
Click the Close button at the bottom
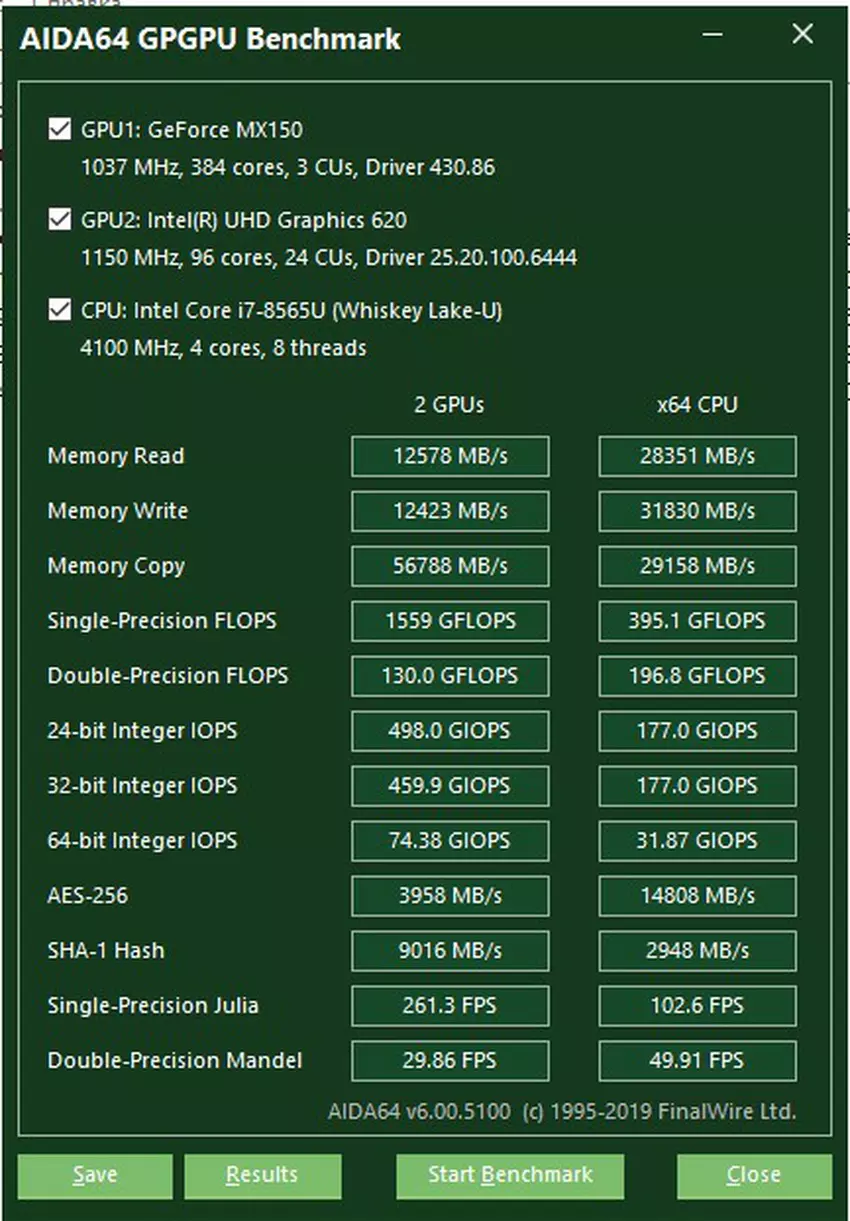(753, 1175)
